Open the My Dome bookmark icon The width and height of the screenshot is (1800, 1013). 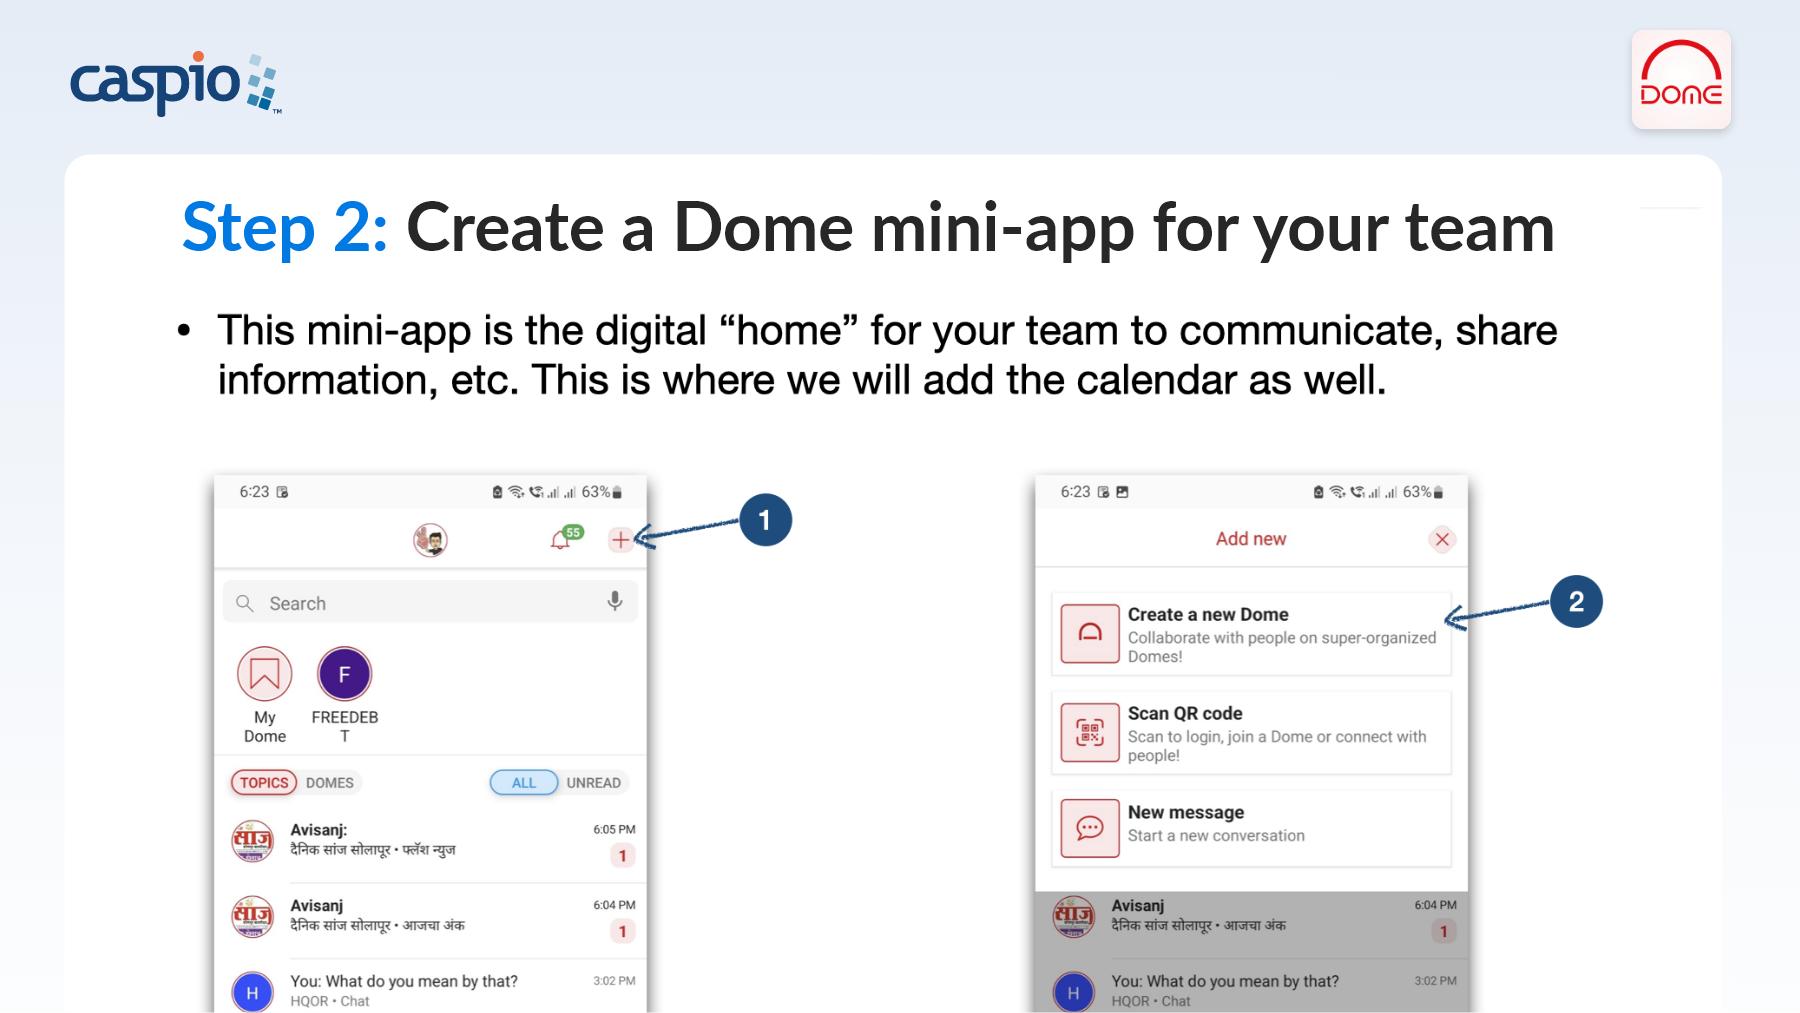click(264, 674)
